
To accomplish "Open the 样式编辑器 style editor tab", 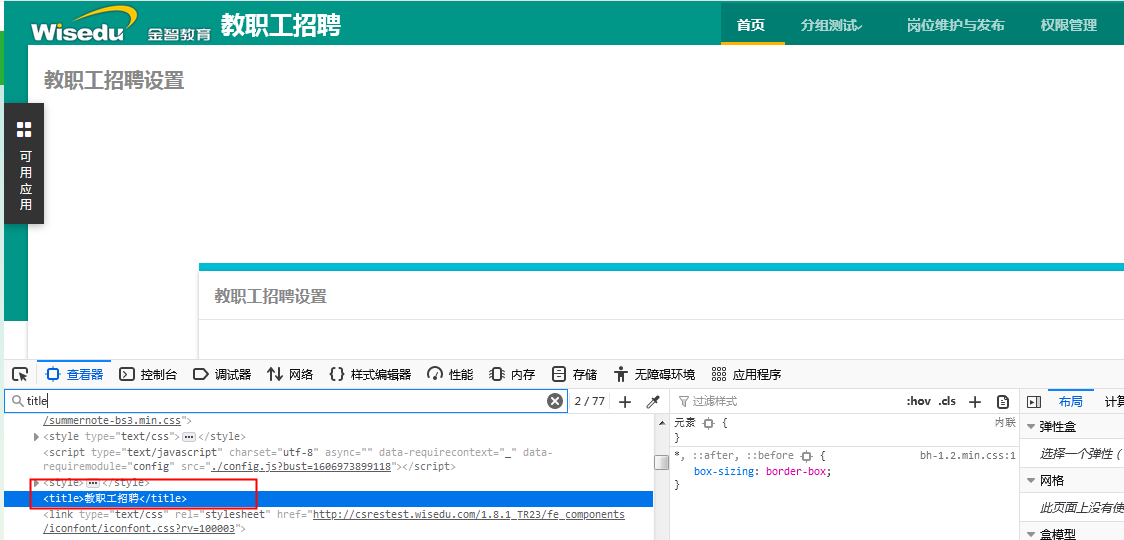I will 371,374.
